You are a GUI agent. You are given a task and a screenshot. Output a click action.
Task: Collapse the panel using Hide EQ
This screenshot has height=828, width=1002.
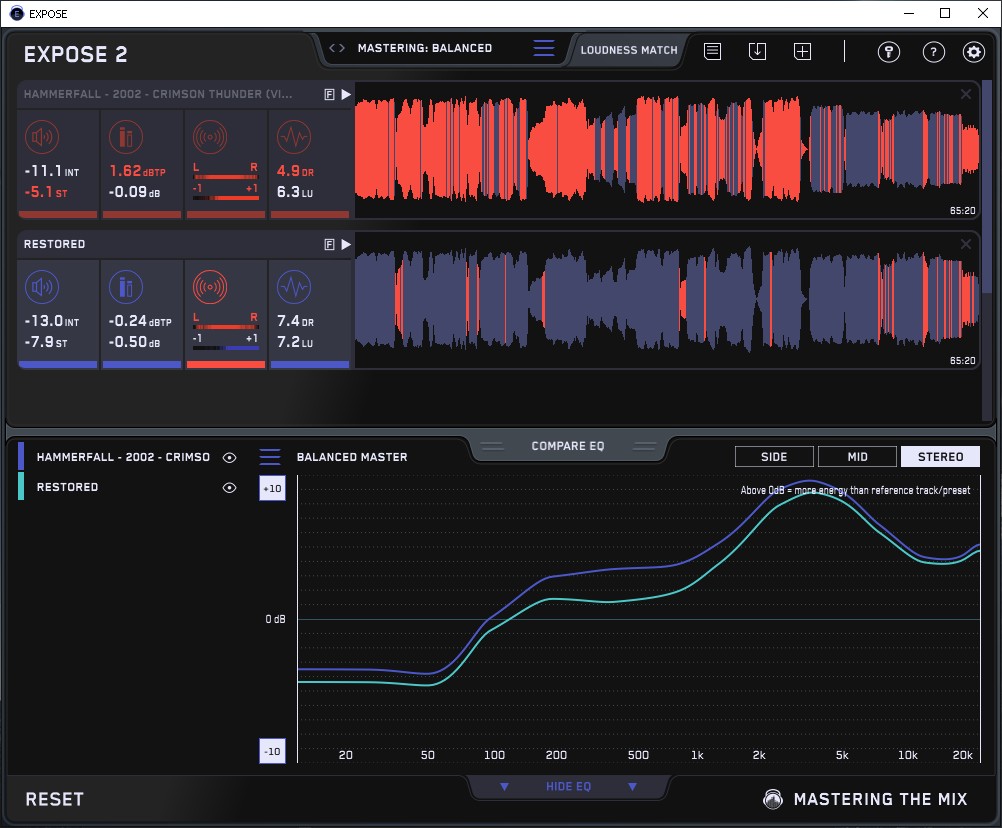tap(568, 787)
